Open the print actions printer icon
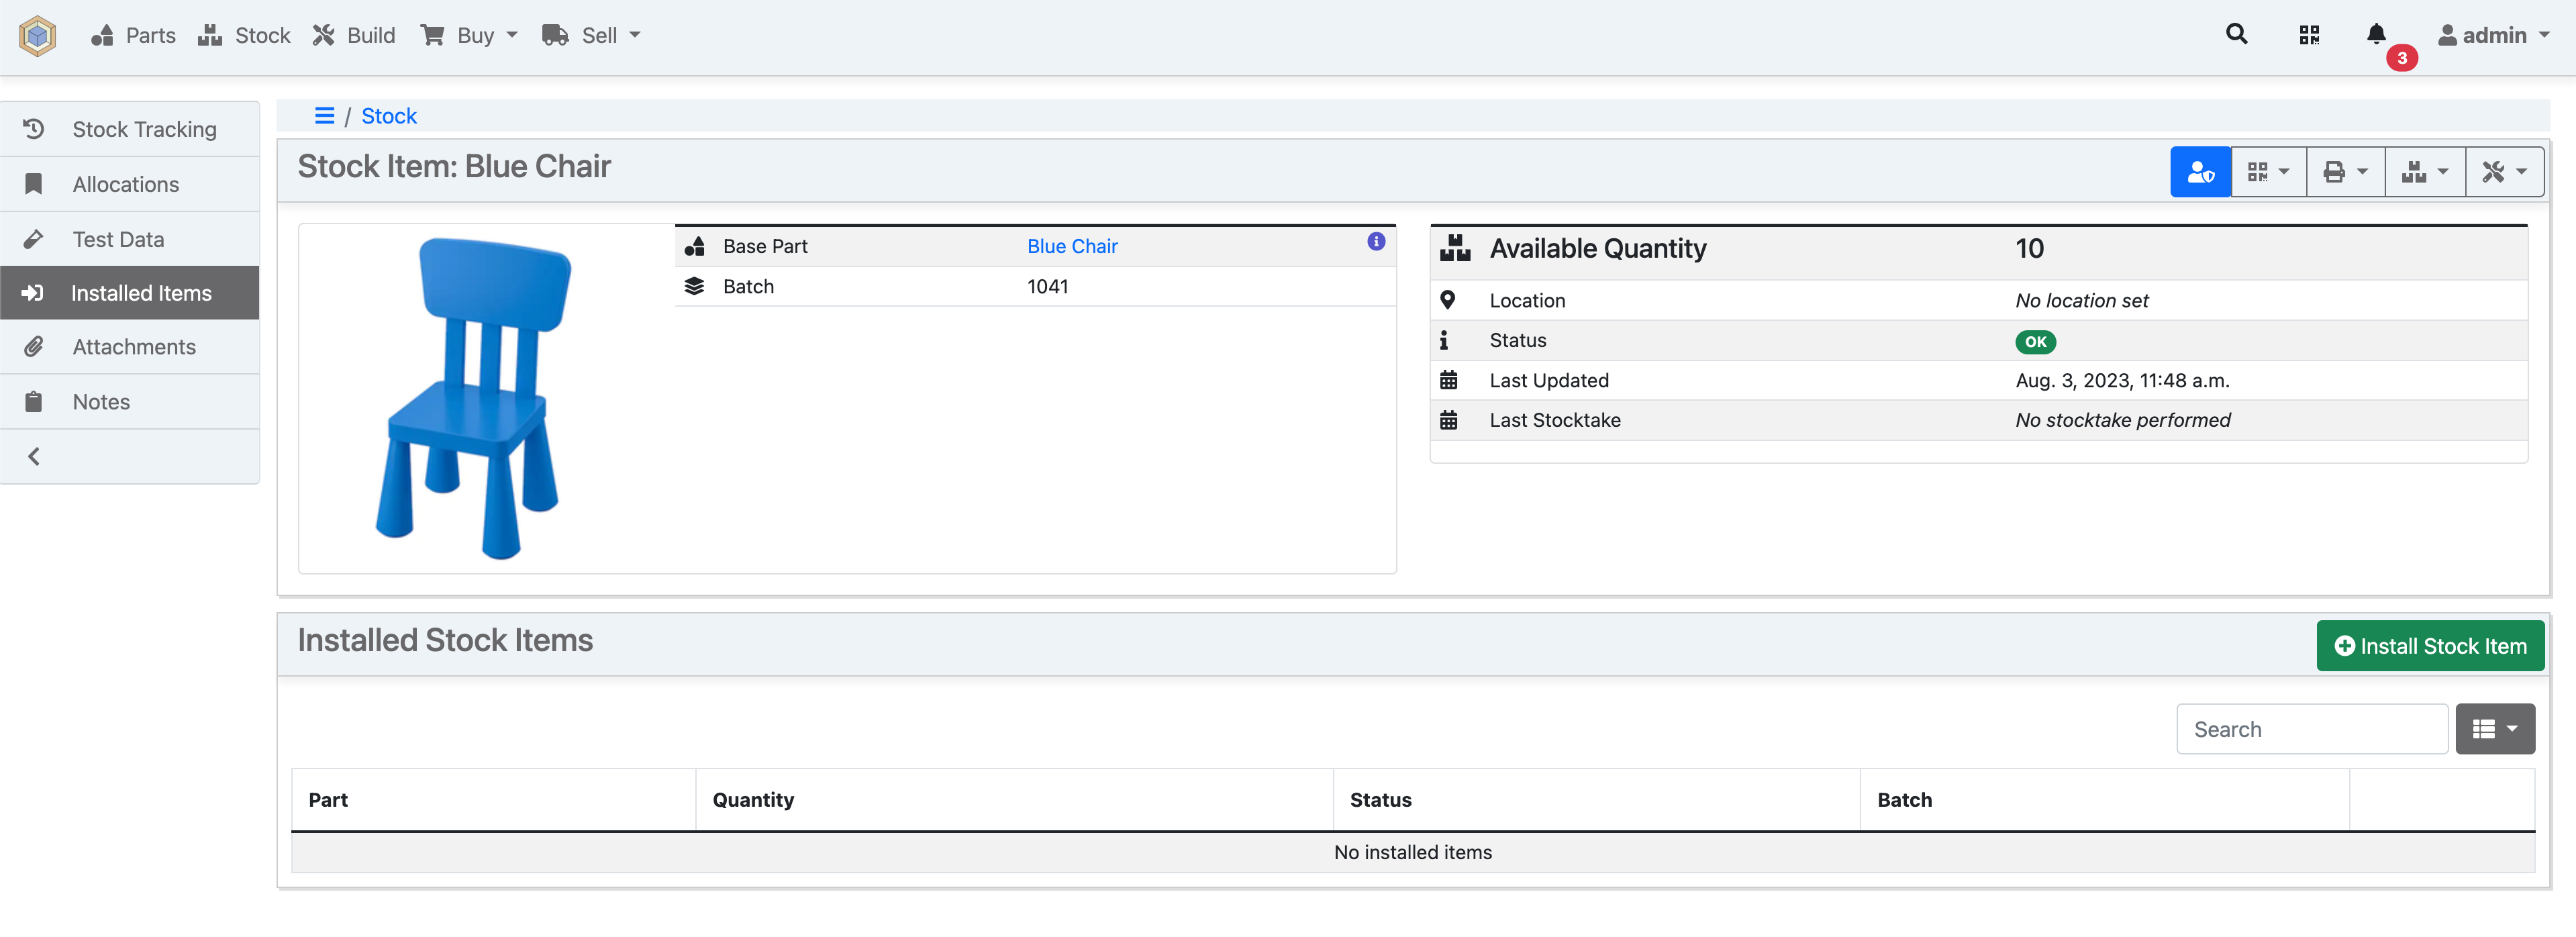2576x937 pixels. point(2345,171)
